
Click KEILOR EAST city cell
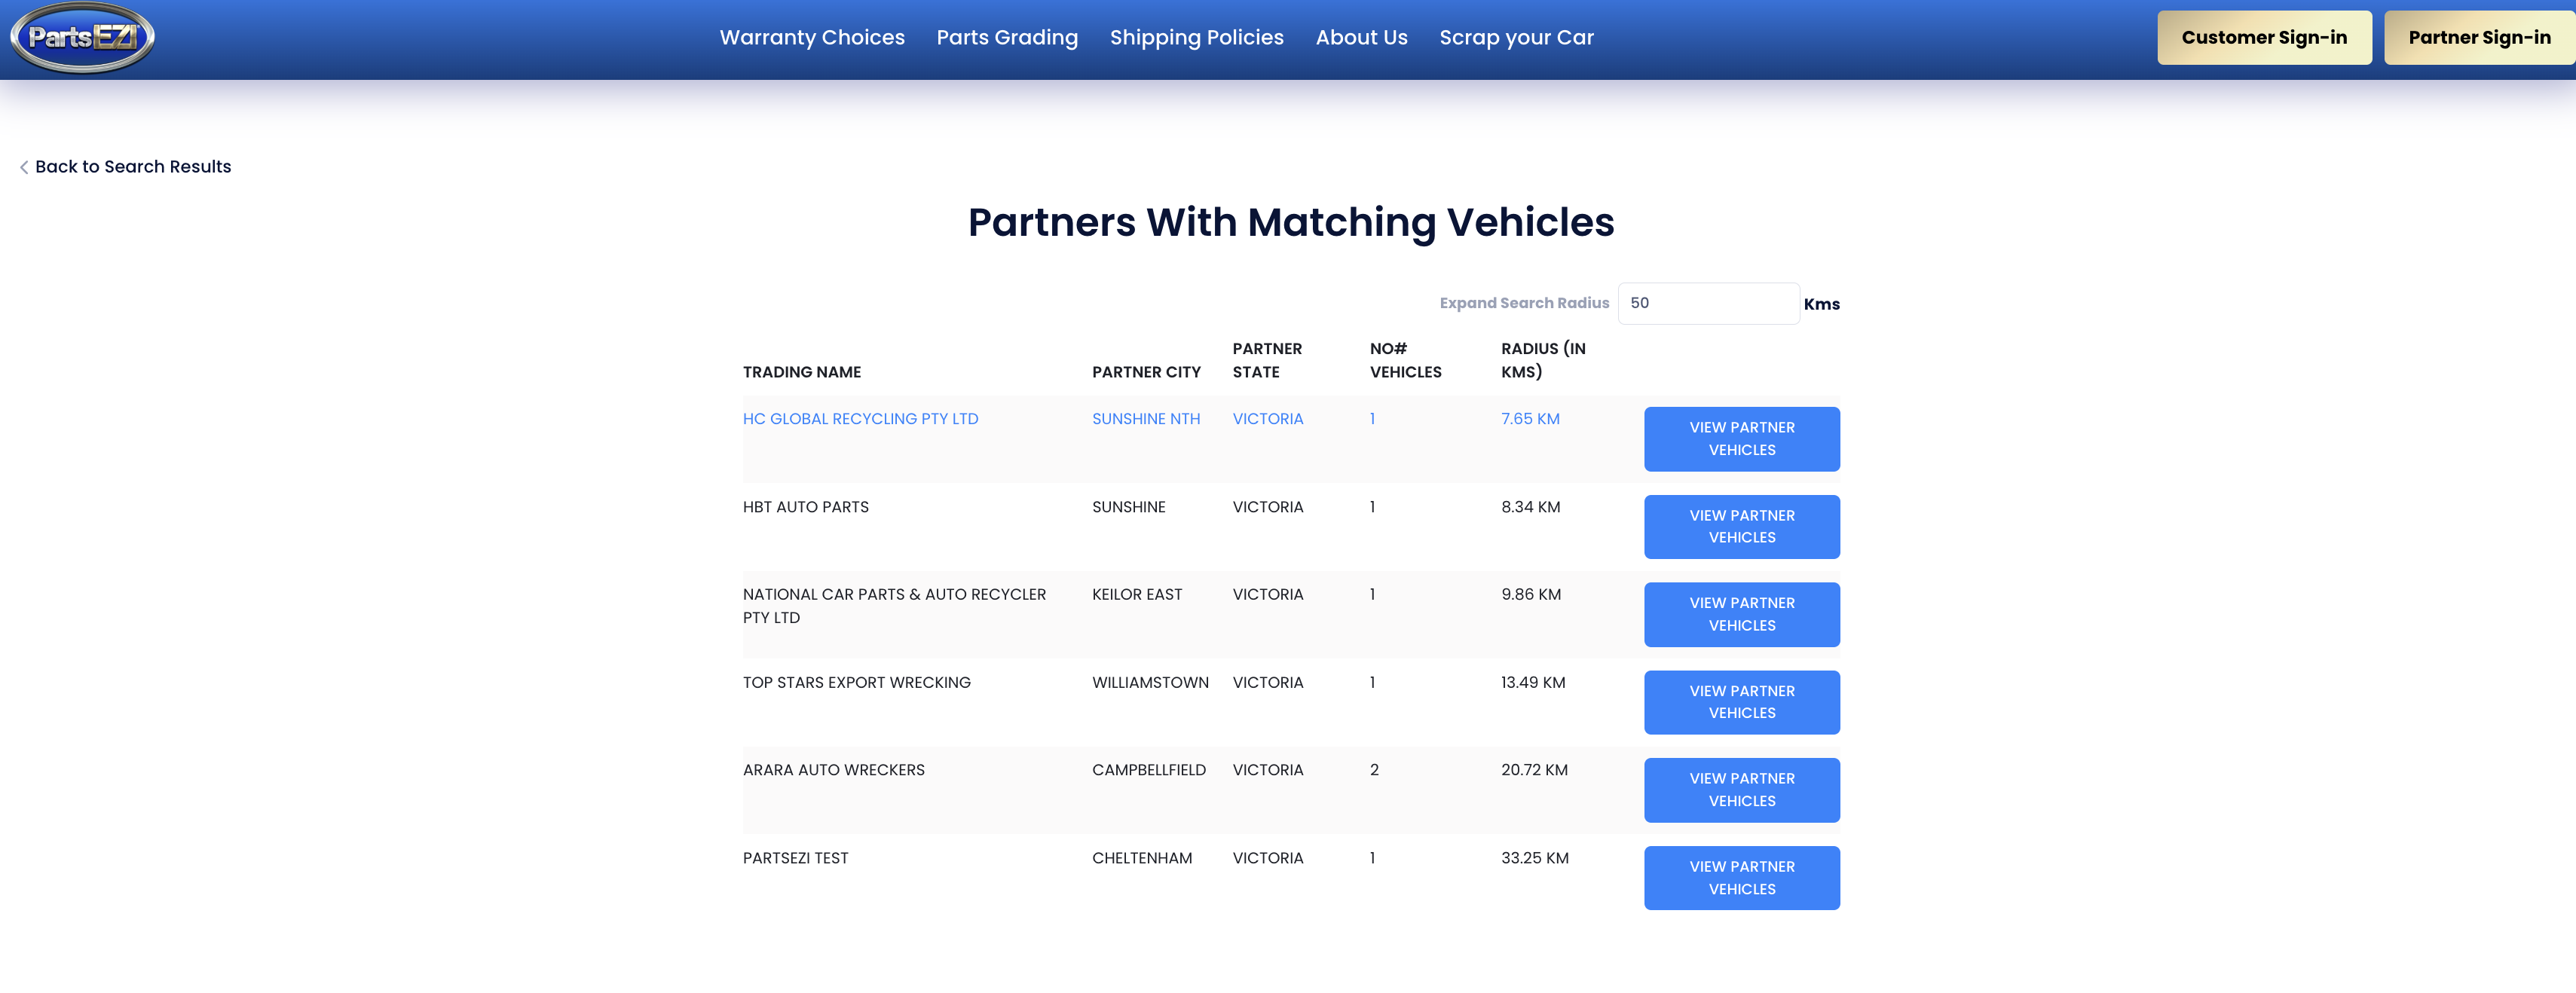[1136, 594]
